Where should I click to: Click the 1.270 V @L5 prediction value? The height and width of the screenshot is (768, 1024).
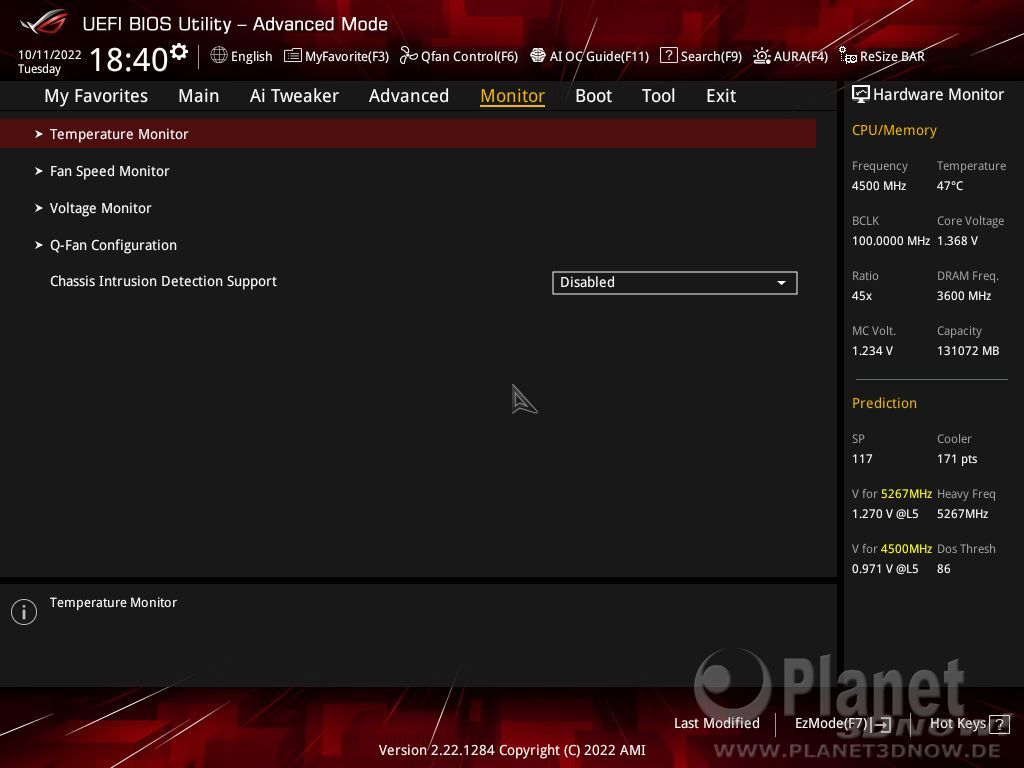pyautogui.click(x=885, y=514)
